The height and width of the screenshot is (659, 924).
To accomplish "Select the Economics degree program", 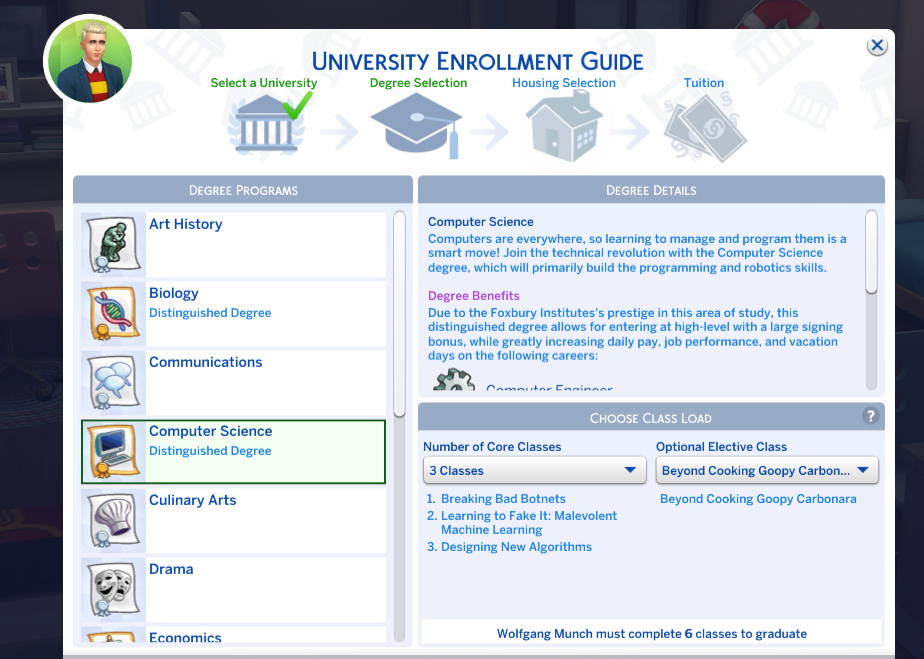I will tap(233, 635).
